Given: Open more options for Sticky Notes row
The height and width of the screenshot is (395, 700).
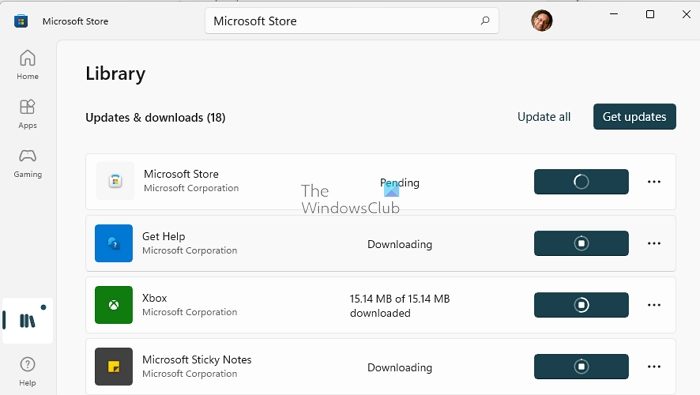Looking at the screenshot, I should (x=654, y=366).
